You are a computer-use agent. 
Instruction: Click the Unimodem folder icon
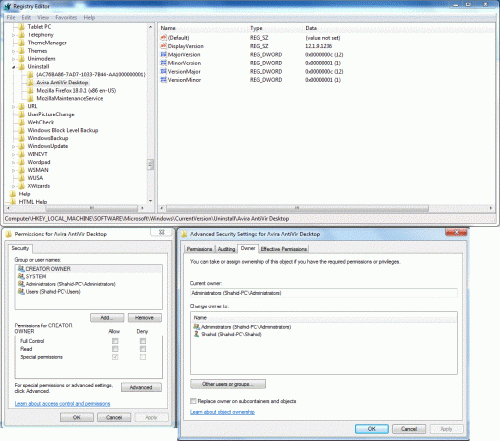pyautogui.click(x=22, y=59)
